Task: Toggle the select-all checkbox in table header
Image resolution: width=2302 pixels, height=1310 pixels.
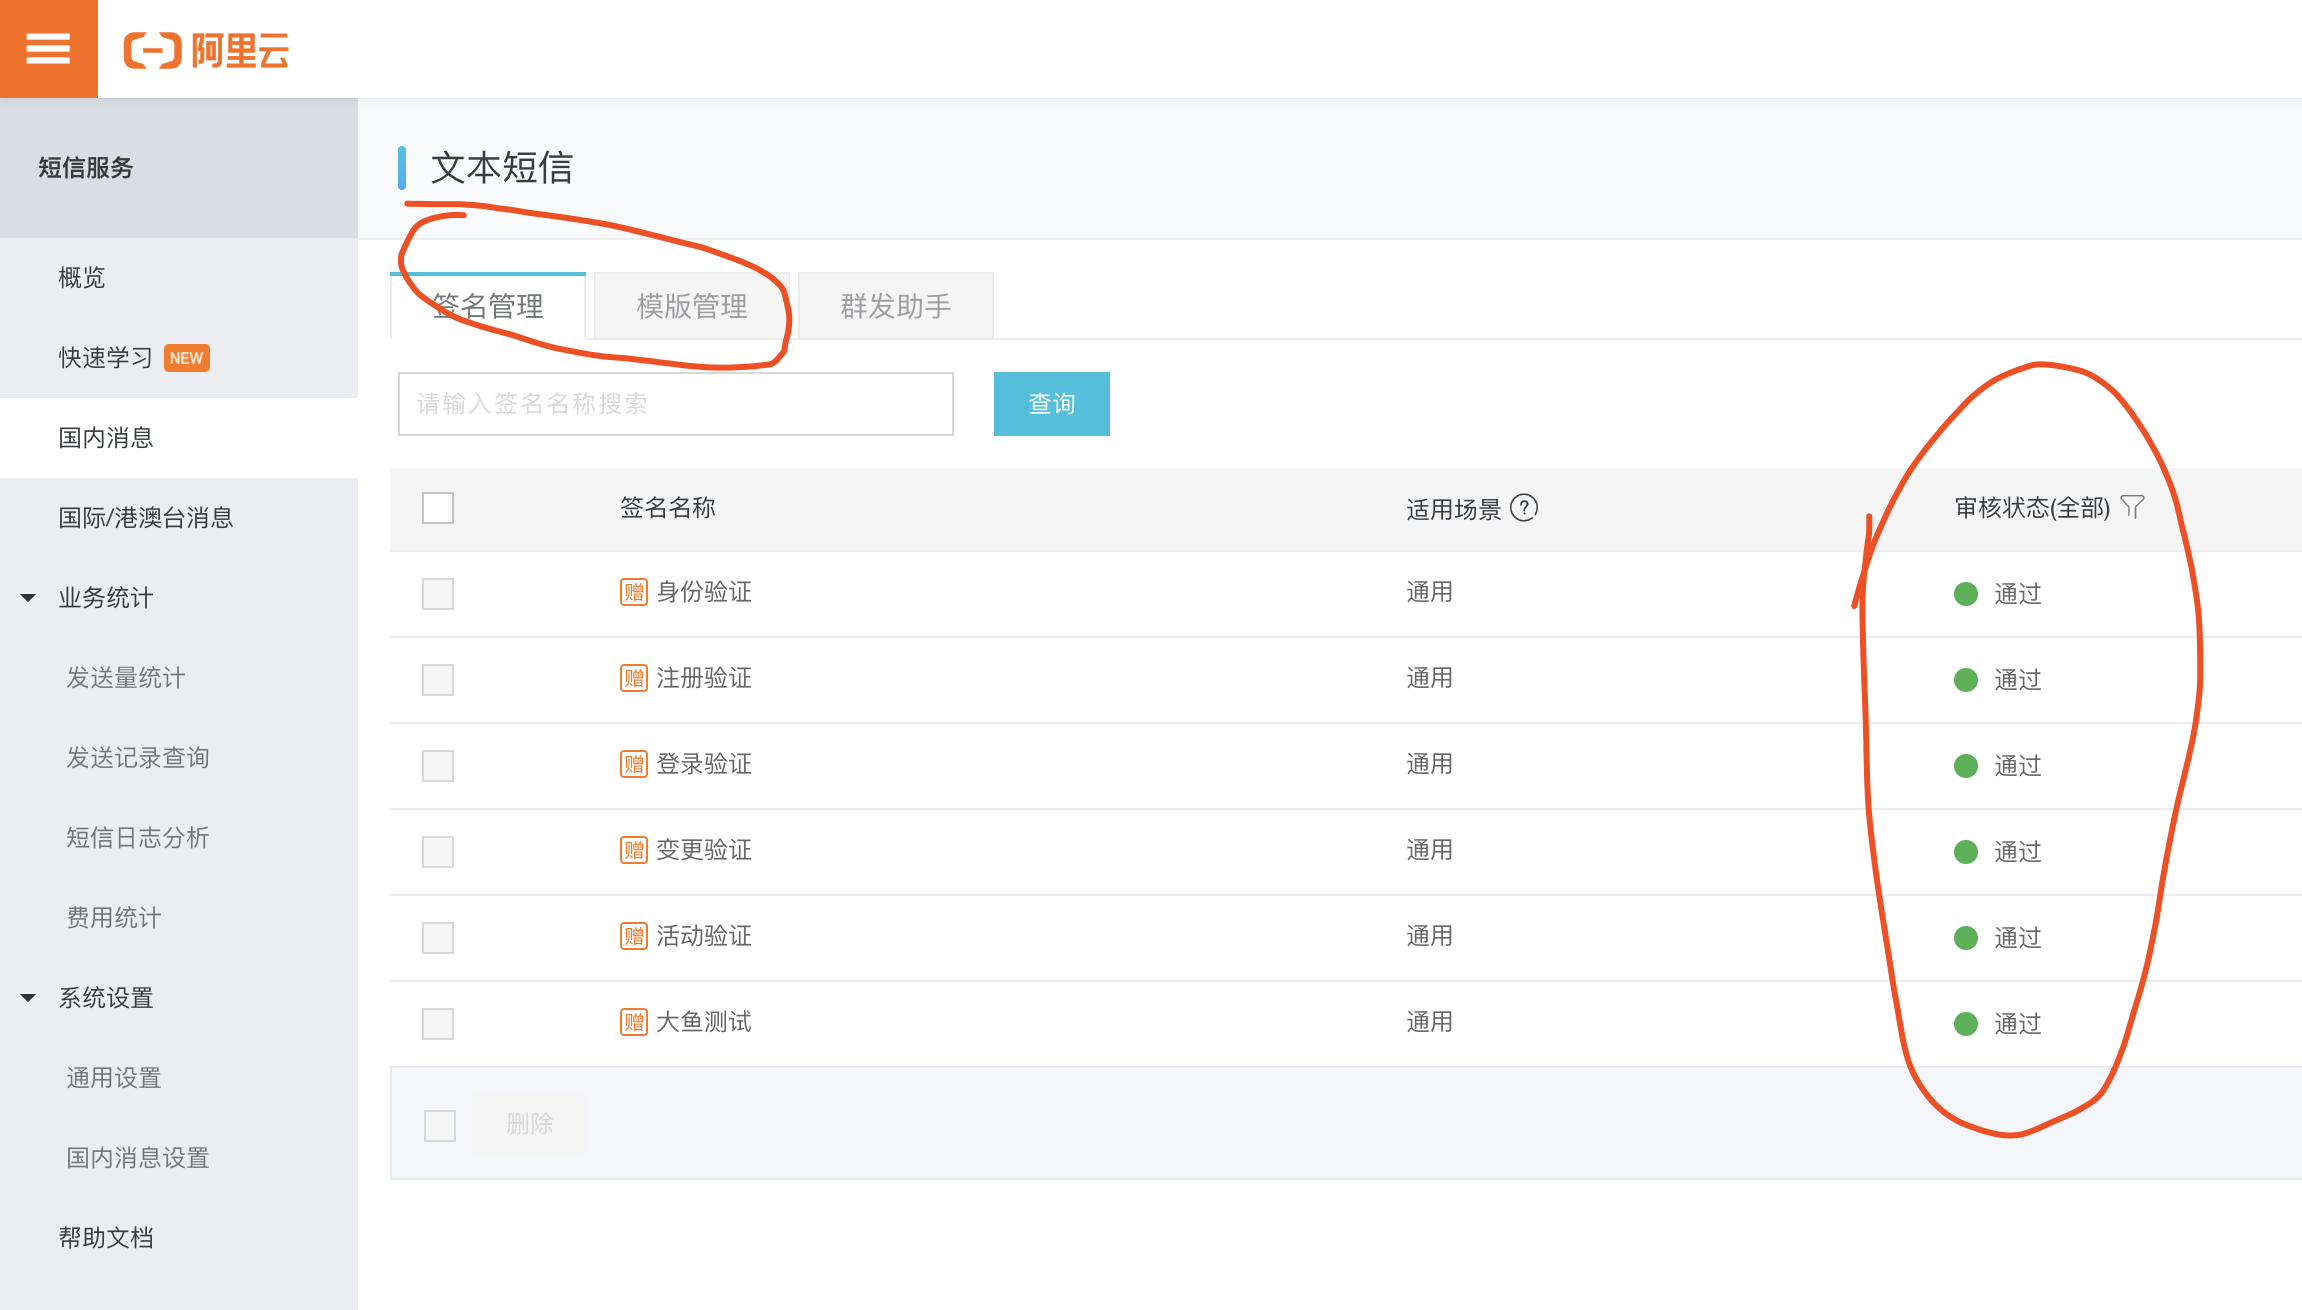Action: click(x=438, y=508)
